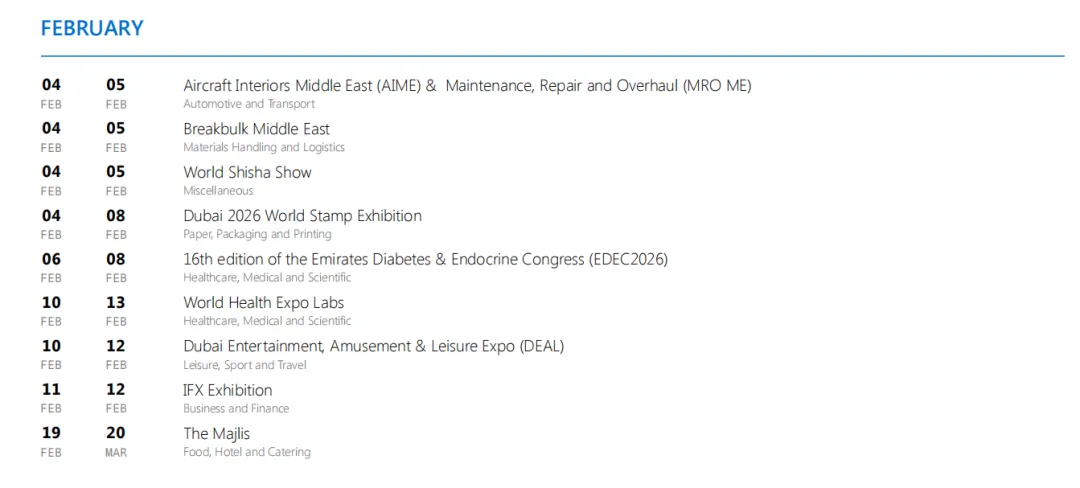Open The Majlis event listing
The image size is (1080, 488).
pyautogui.click(x=216, y=434)
